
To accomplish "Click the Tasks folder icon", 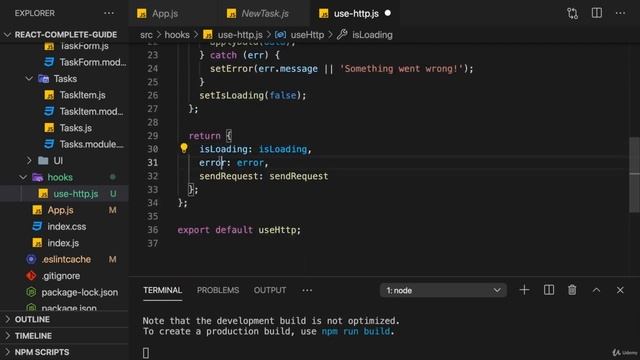I will tap(43, 78).
